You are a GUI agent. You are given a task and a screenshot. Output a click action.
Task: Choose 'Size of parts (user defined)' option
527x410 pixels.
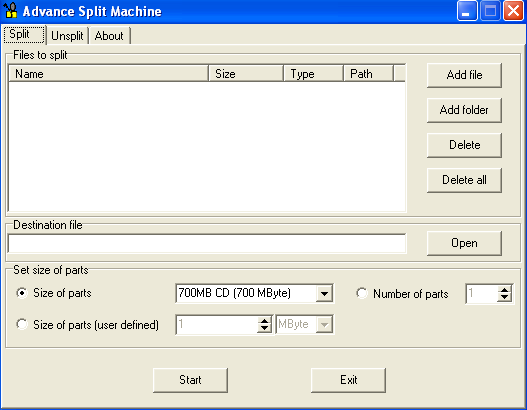point(22,324)
